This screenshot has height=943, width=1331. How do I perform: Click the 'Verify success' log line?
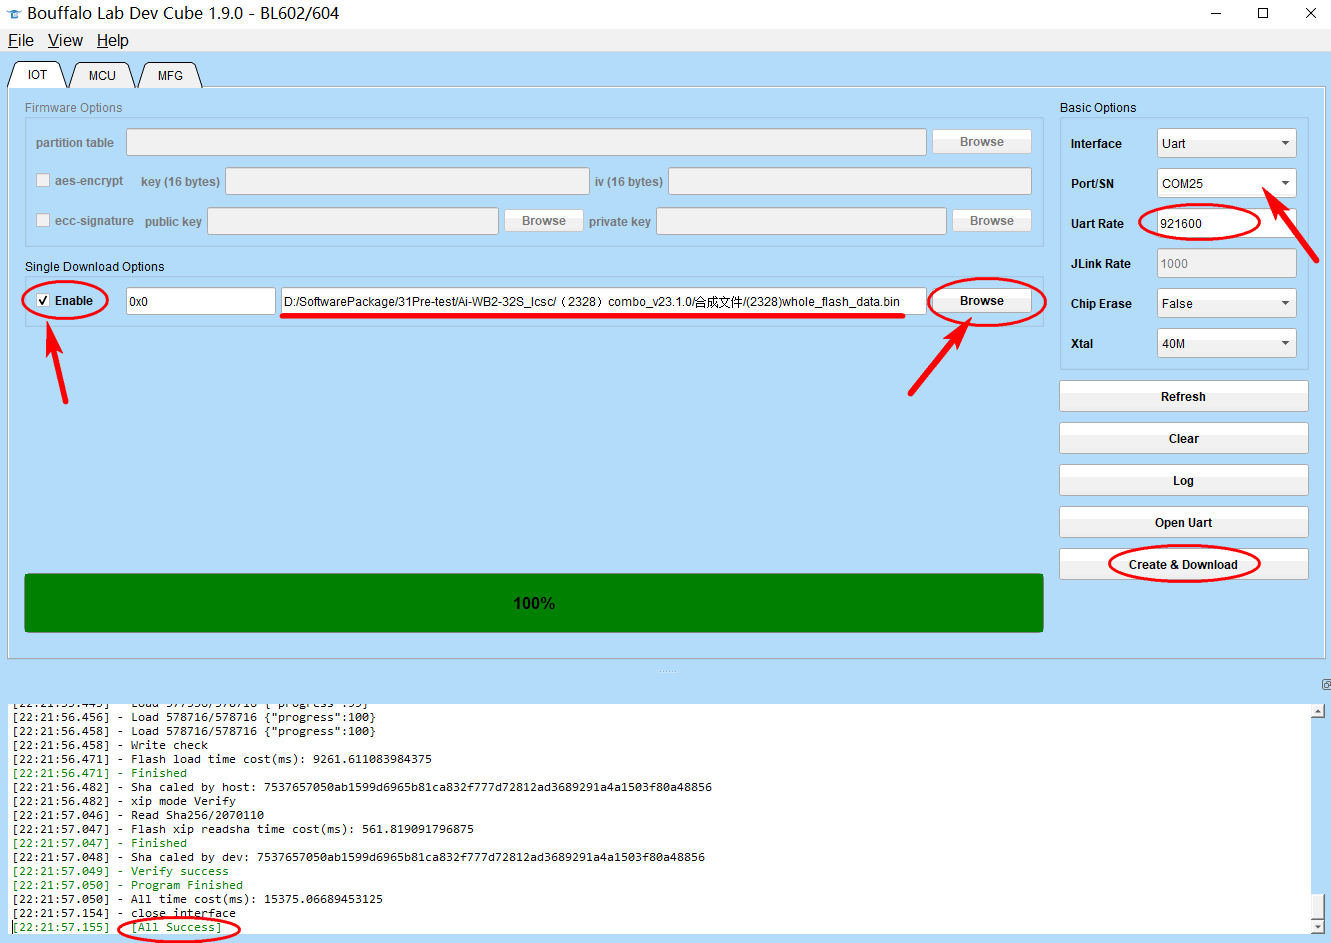click(121, 871)
